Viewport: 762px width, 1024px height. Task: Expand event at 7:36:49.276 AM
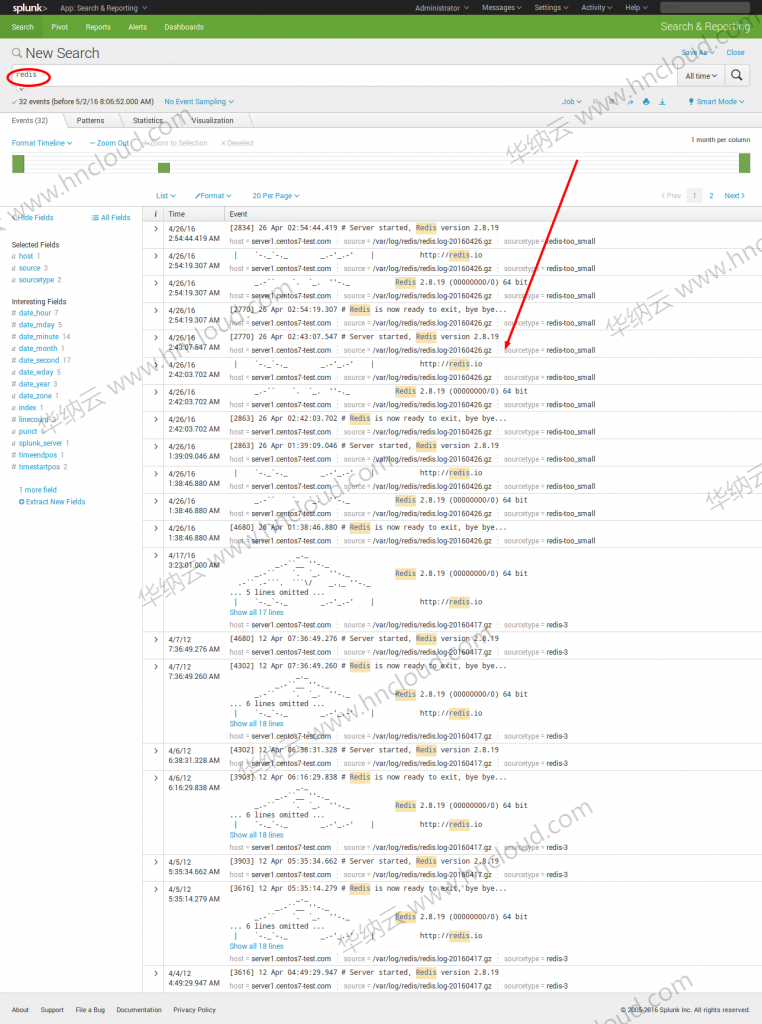coord(155,639)
